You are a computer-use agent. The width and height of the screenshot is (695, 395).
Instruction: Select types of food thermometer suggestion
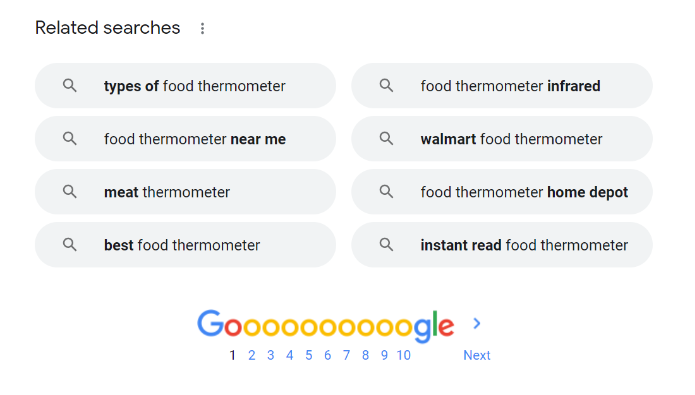pyautogui.click(x=185, y=86)
